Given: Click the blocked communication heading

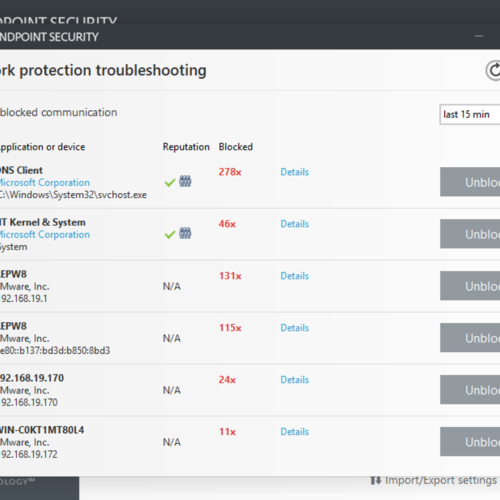Looking at the screenshot, I should tap(59, 113).
